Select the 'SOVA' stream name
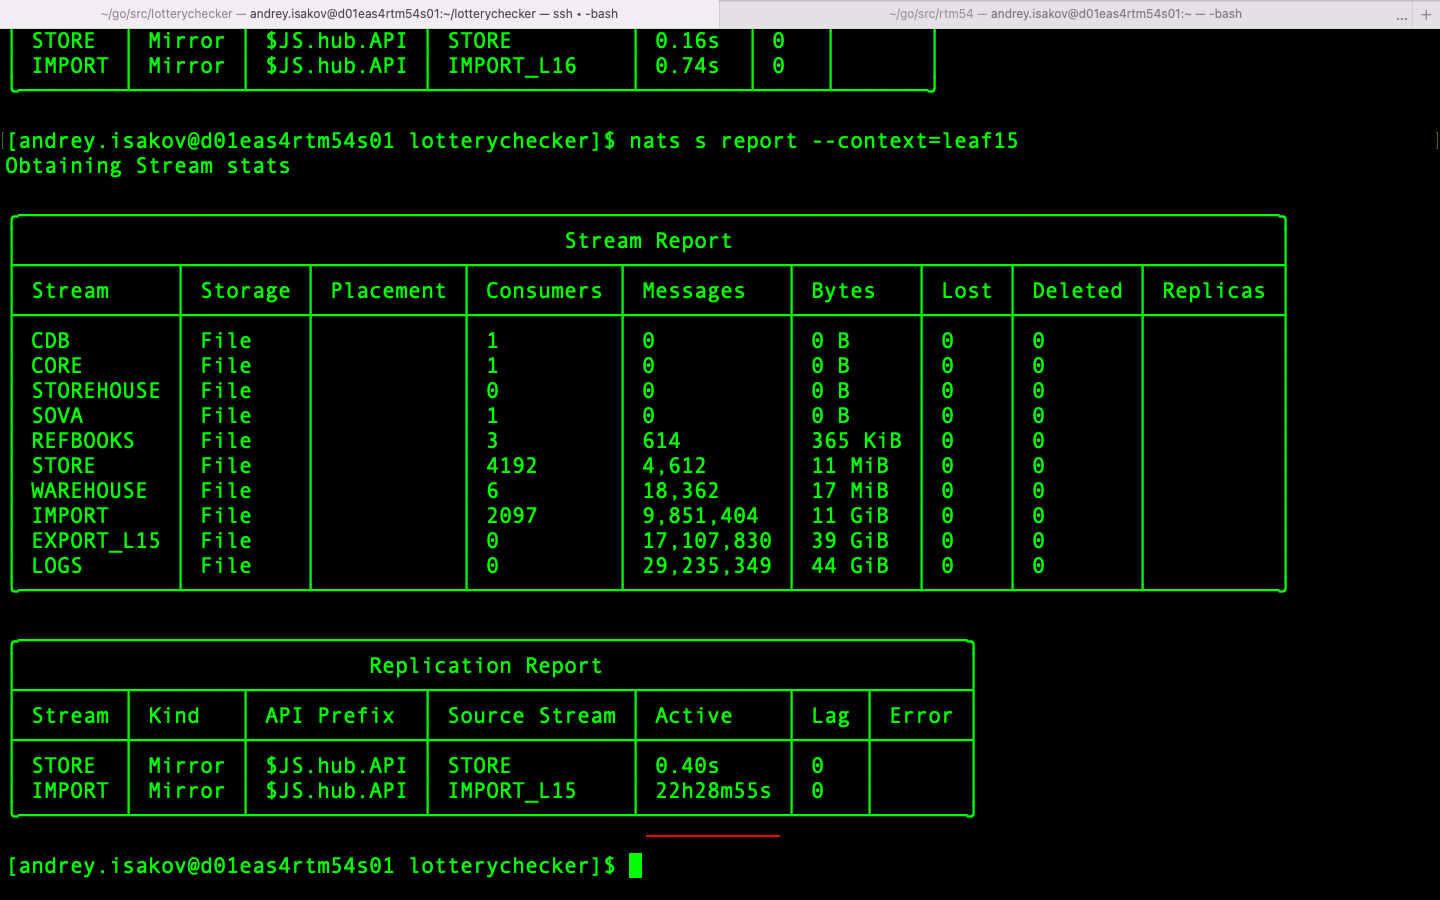This screenshot has height=900, width=1440. coord(57,416)
